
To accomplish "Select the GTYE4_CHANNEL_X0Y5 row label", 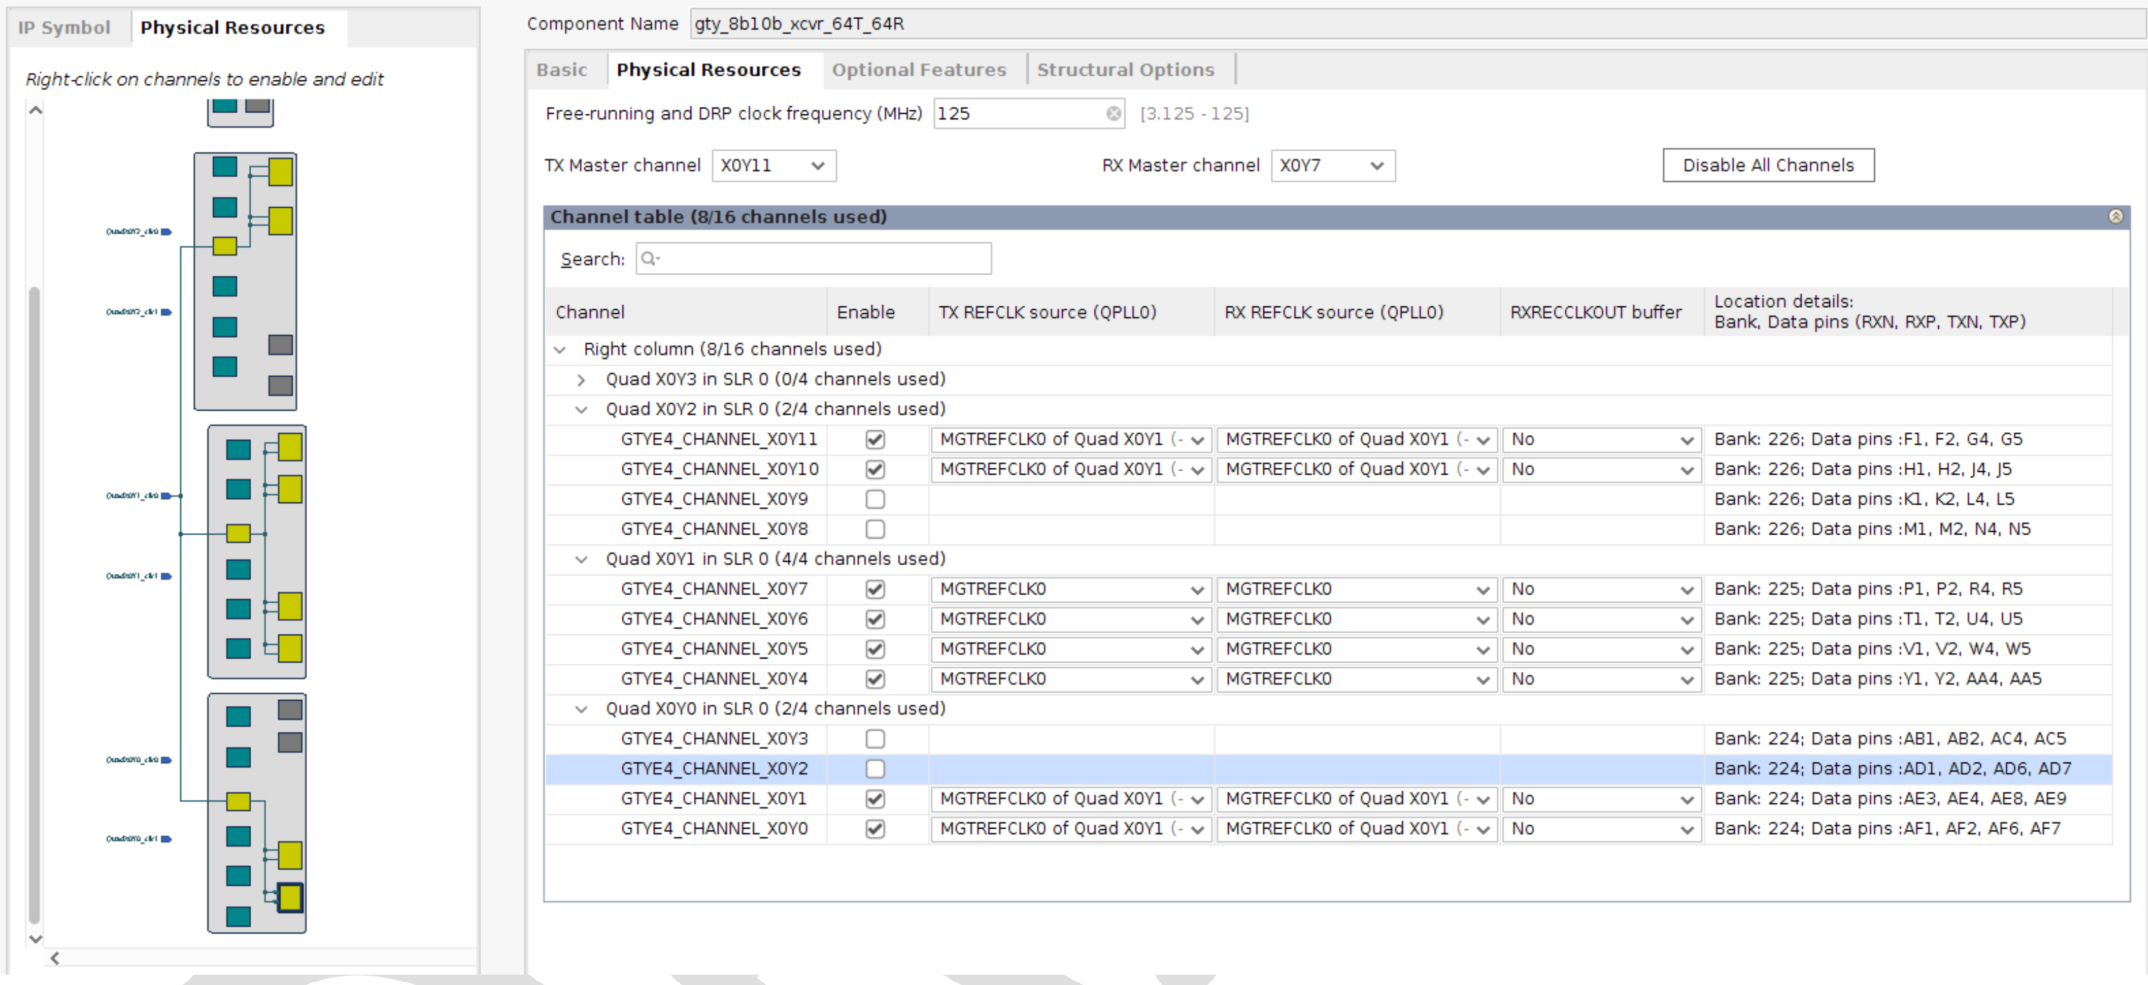I will (x=714, y=649).
